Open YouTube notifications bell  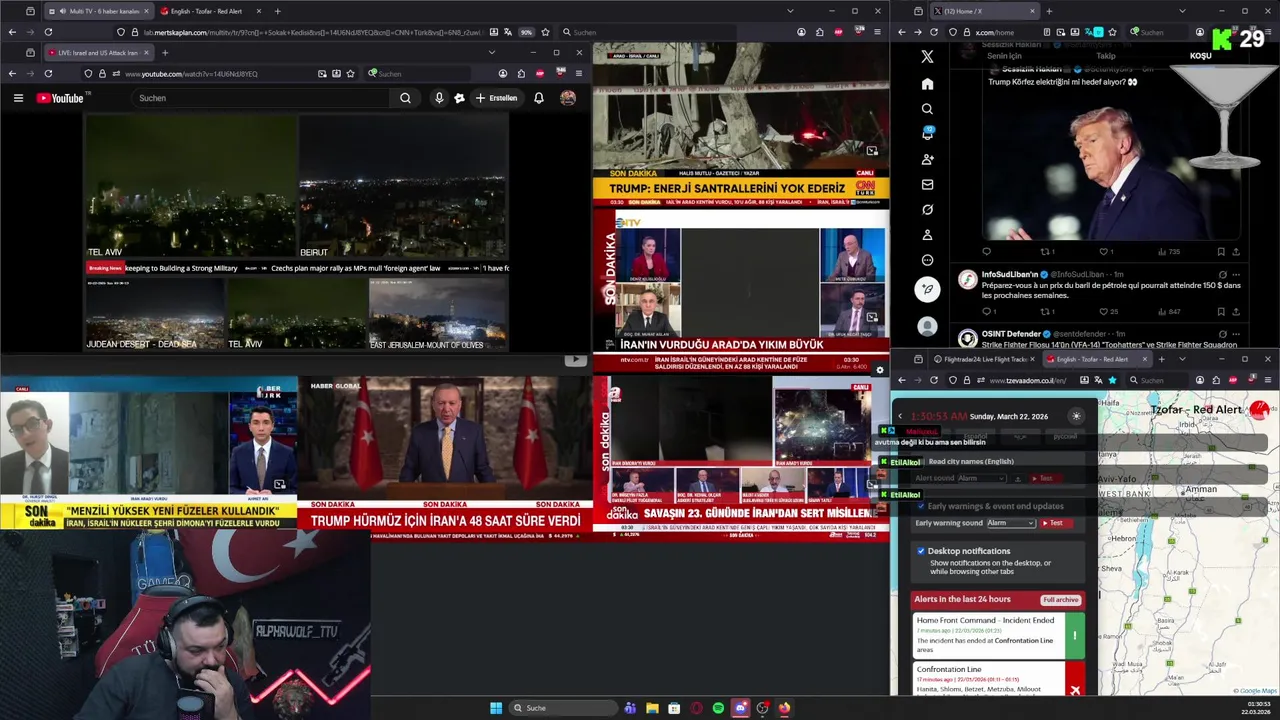pos(539,98)
